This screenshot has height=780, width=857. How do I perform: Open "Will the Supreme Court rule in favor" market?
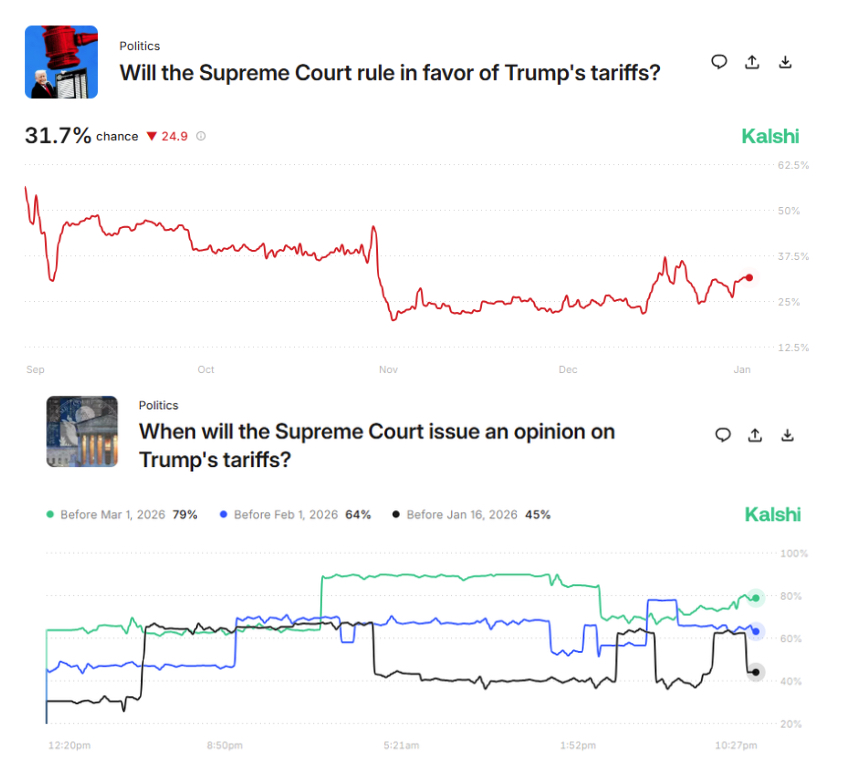click(x=389, y=73)
